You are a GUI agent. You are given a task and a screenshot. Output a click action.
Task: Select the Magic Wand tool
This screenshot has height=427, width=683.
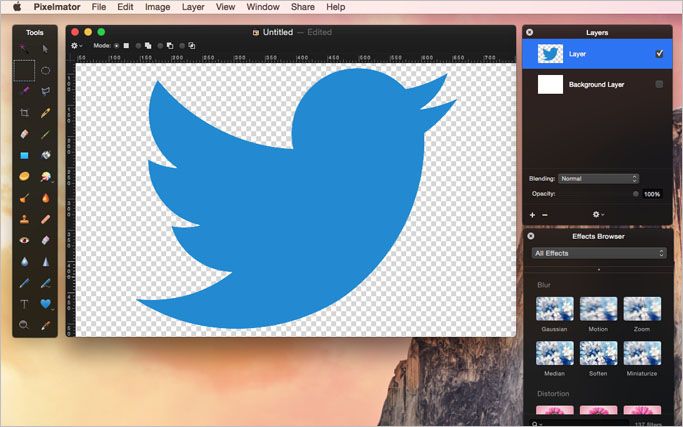click(24, 49)
